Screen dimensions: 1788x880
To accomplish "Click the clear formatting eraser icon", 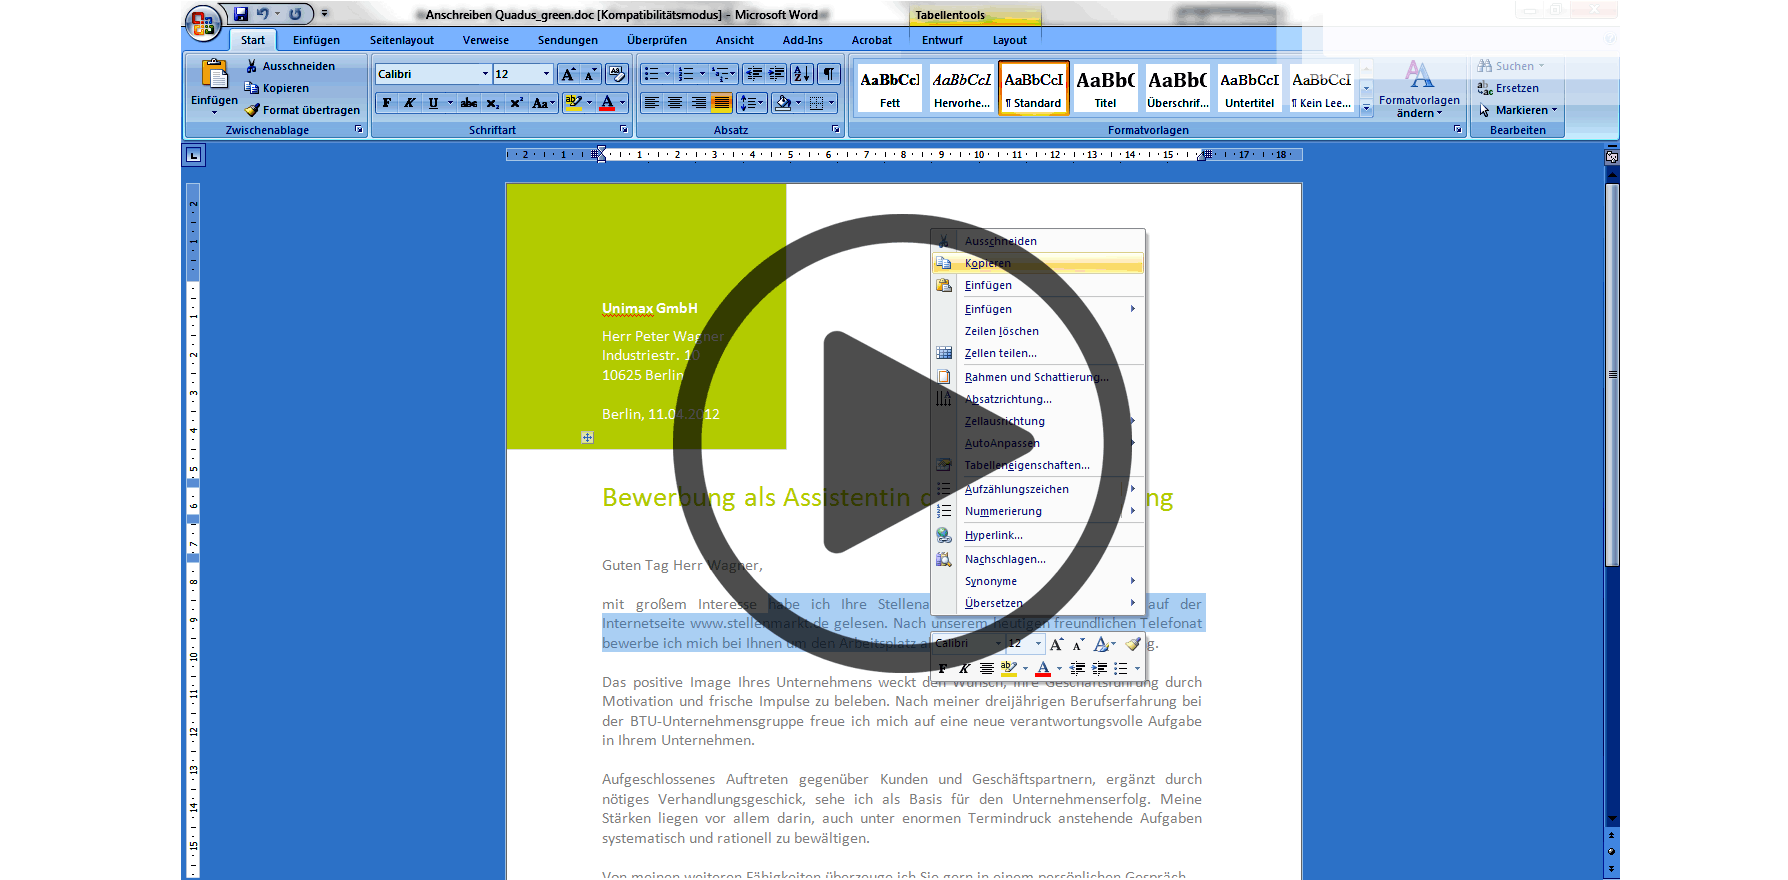I will pos(616,74).
